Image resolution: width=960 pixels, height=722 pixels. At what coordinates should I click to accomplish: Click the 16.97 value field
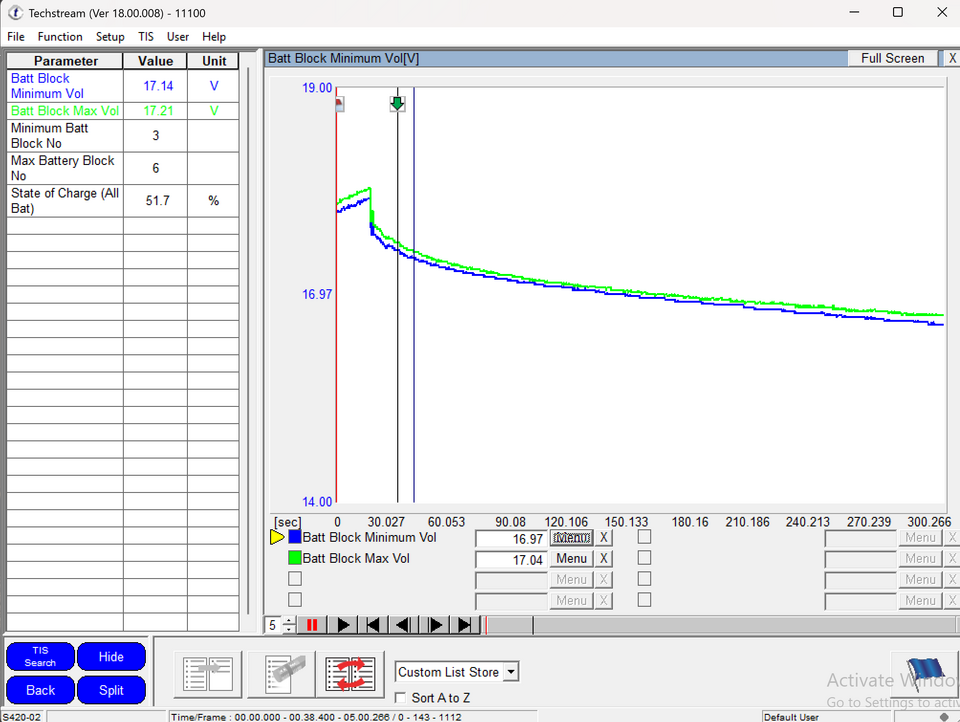(511, 539)
